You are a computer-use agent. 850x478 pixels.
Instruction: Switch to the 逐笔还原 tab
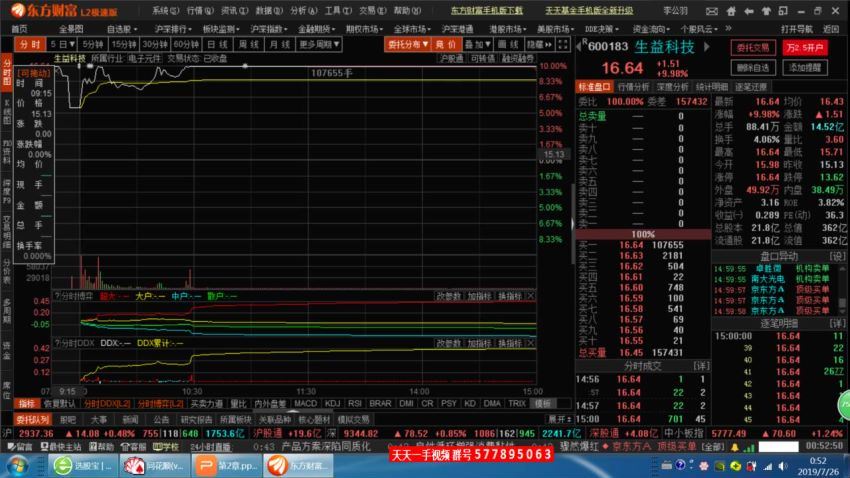click(751, 87)
